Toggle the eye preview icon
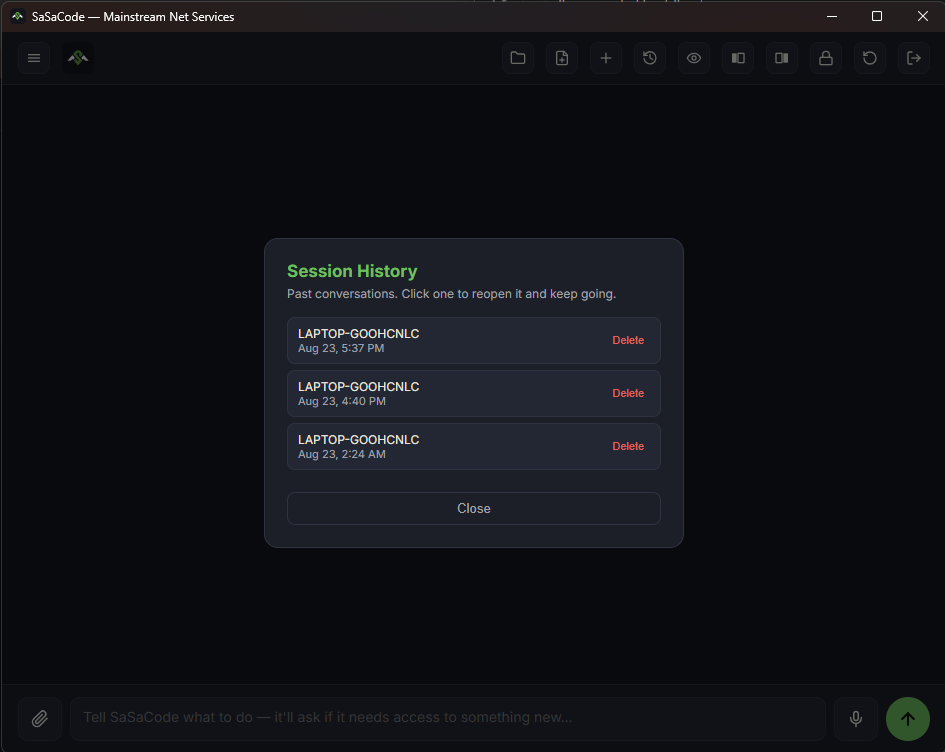This screenshot has height=752, width=945. tap(694, 58)
